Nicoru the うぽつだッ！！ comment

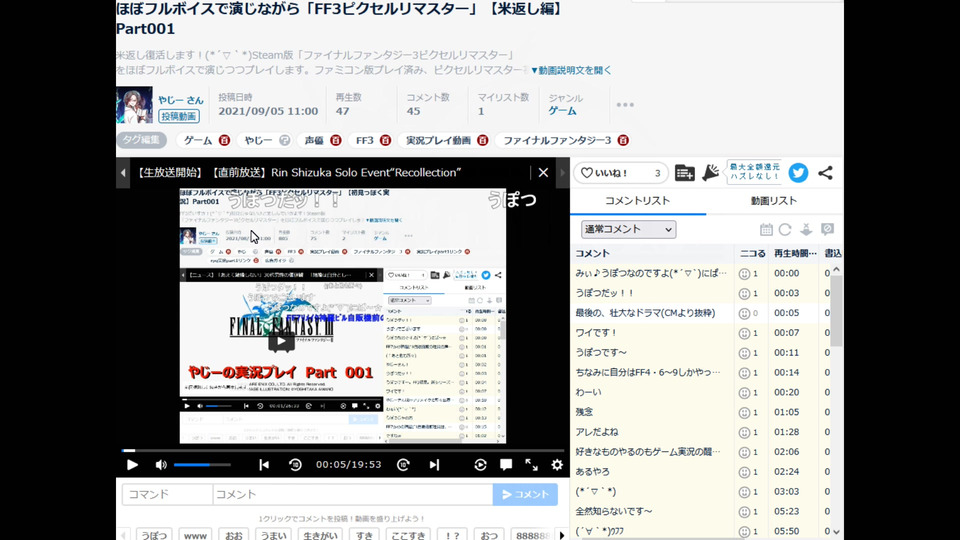pyautogui.click(x=744, y=294)
